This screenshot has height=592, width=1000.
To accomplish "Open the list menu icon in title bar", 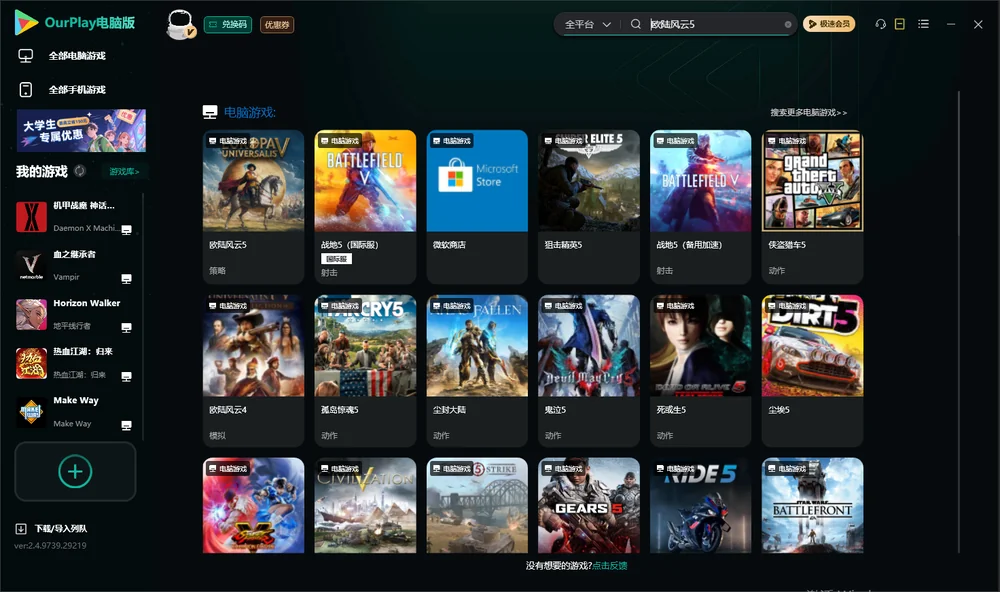I will pos(923,24).
